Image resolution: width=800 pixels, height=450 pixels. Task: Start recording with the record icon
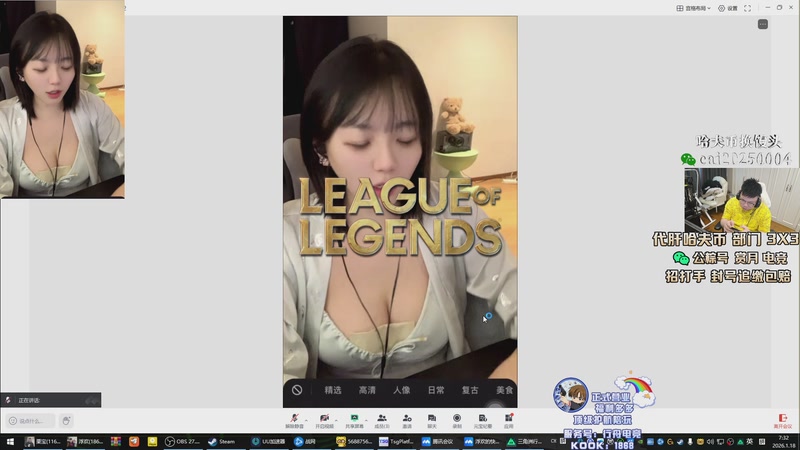[x=457, y=421]
